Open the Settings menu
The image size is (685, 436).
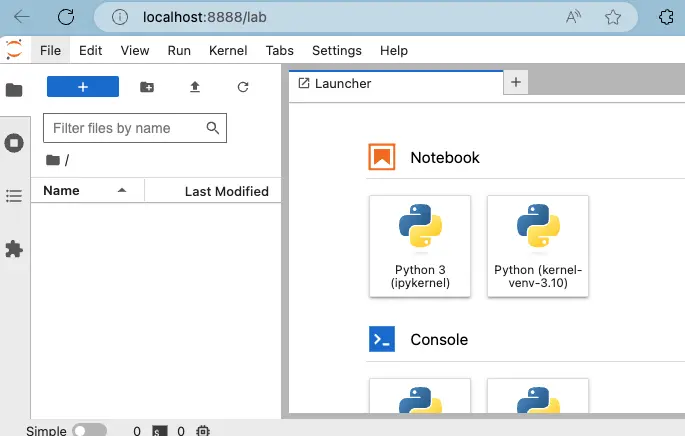[337, 51]
